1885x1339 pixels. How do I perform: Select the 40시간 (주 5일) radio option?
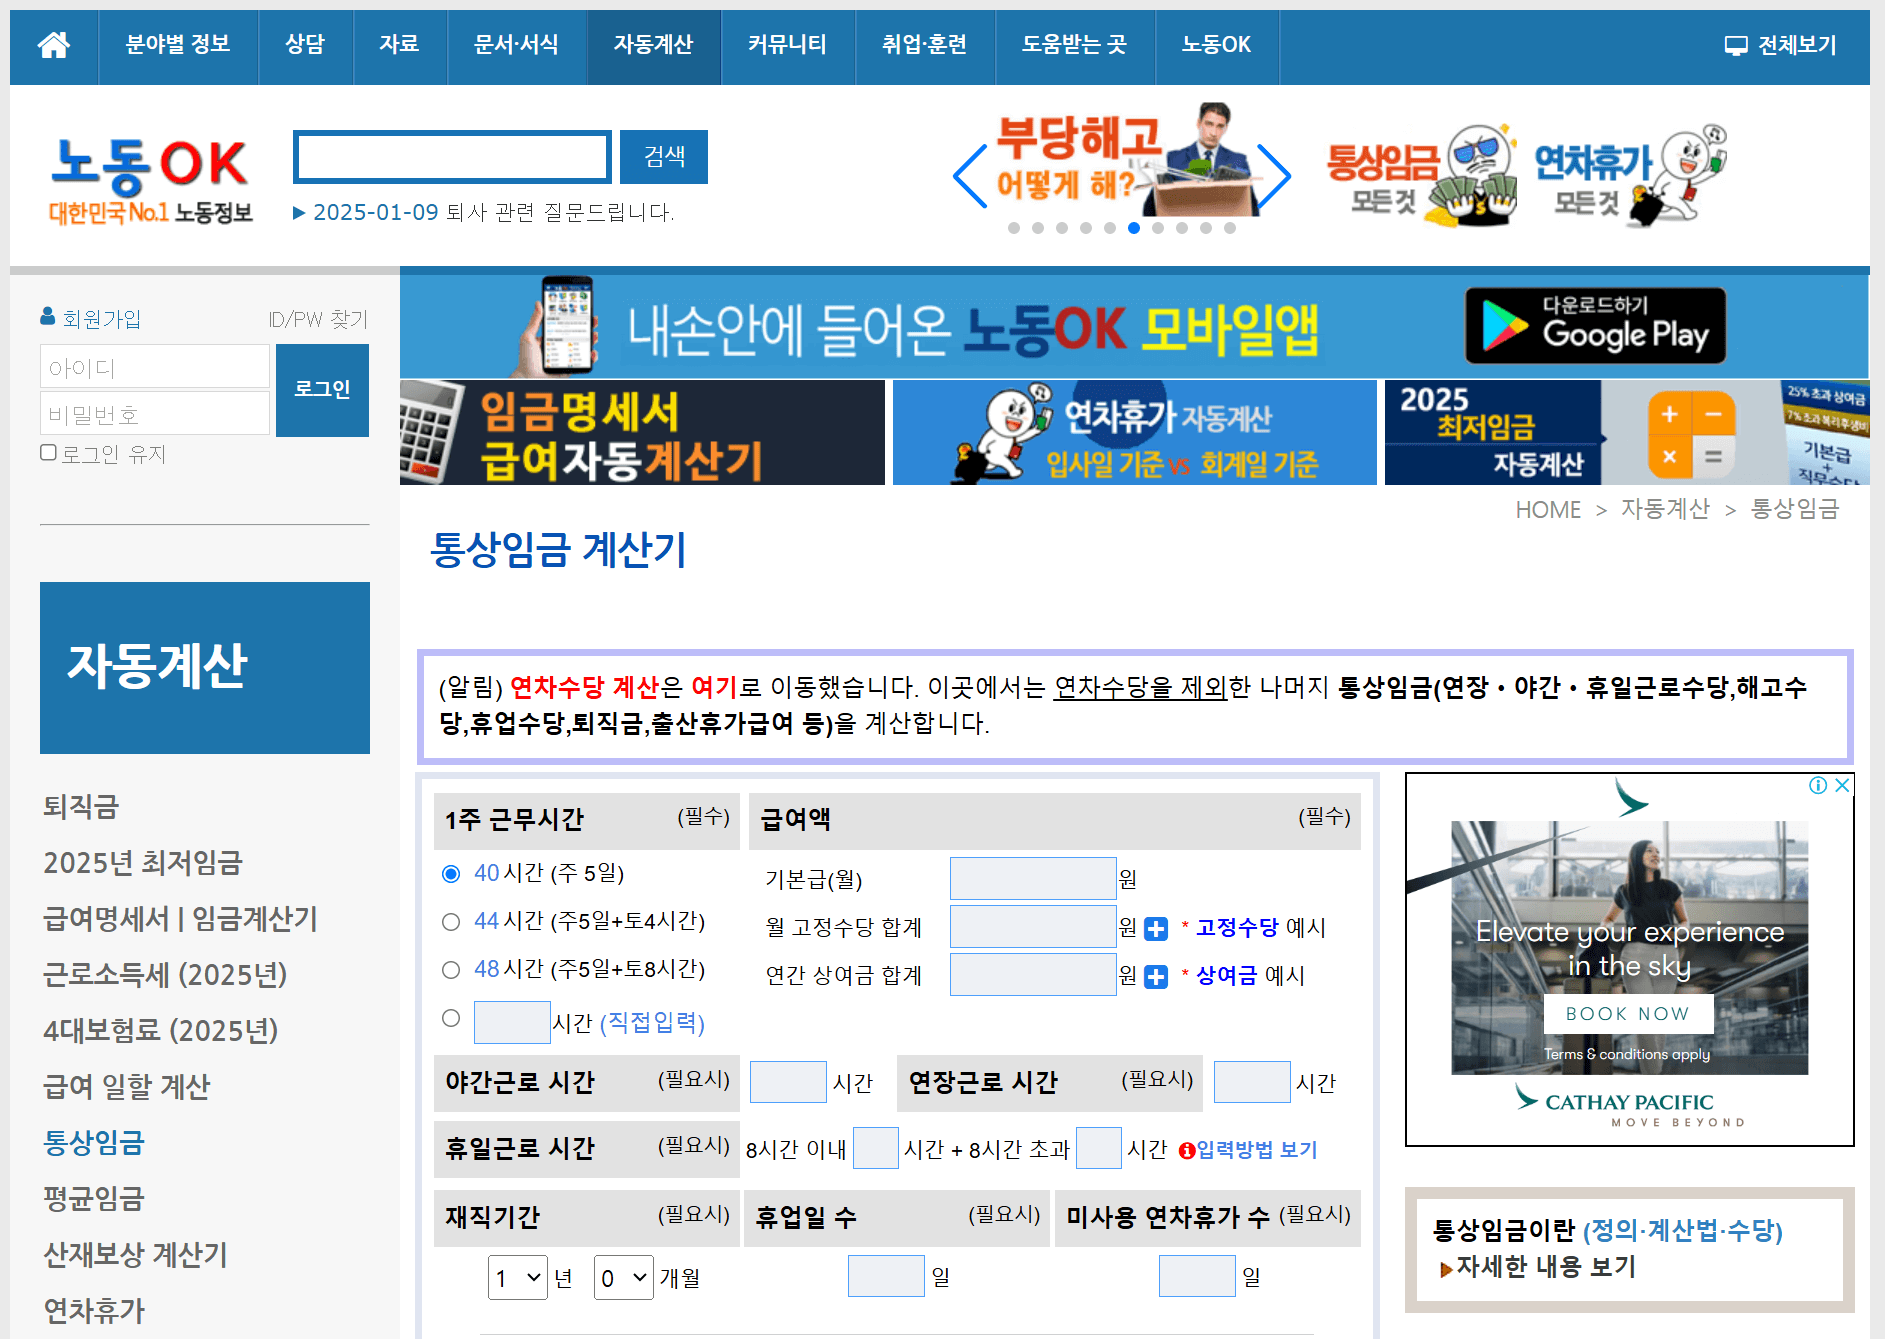click(450, 873)
